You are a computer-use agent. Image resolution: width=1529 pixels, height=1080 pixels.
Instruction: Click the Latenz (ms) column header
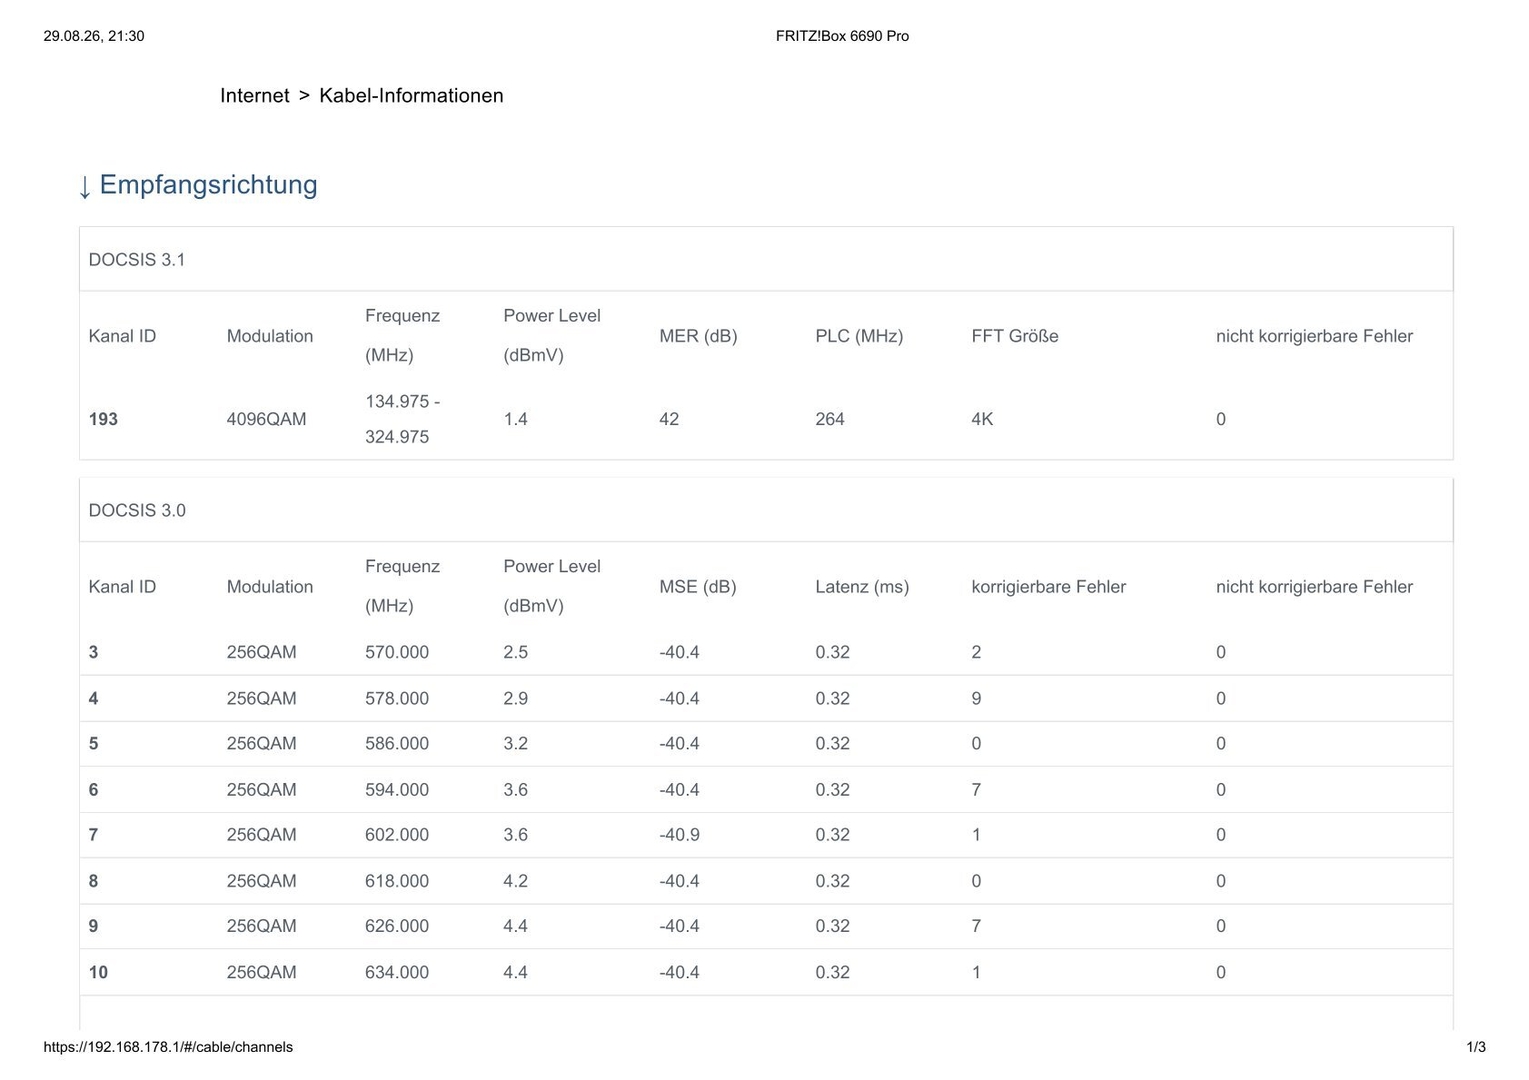click(x=862, y=587)
